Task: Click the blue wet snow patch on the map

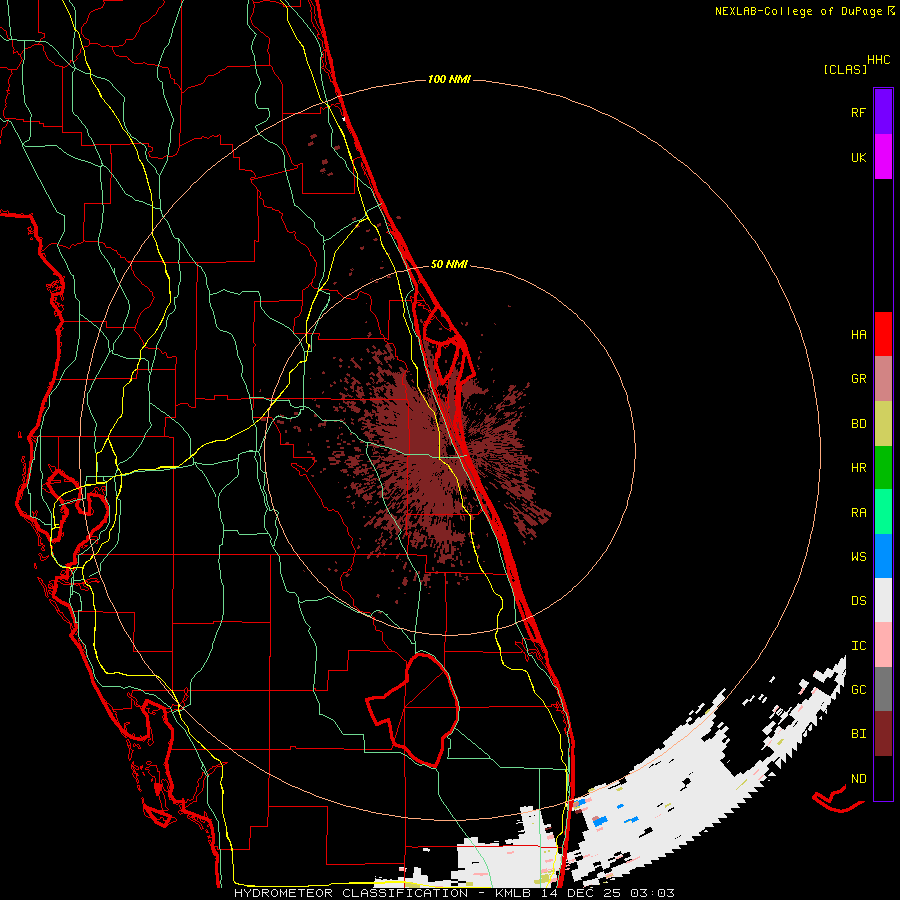Action: (600, 822)
